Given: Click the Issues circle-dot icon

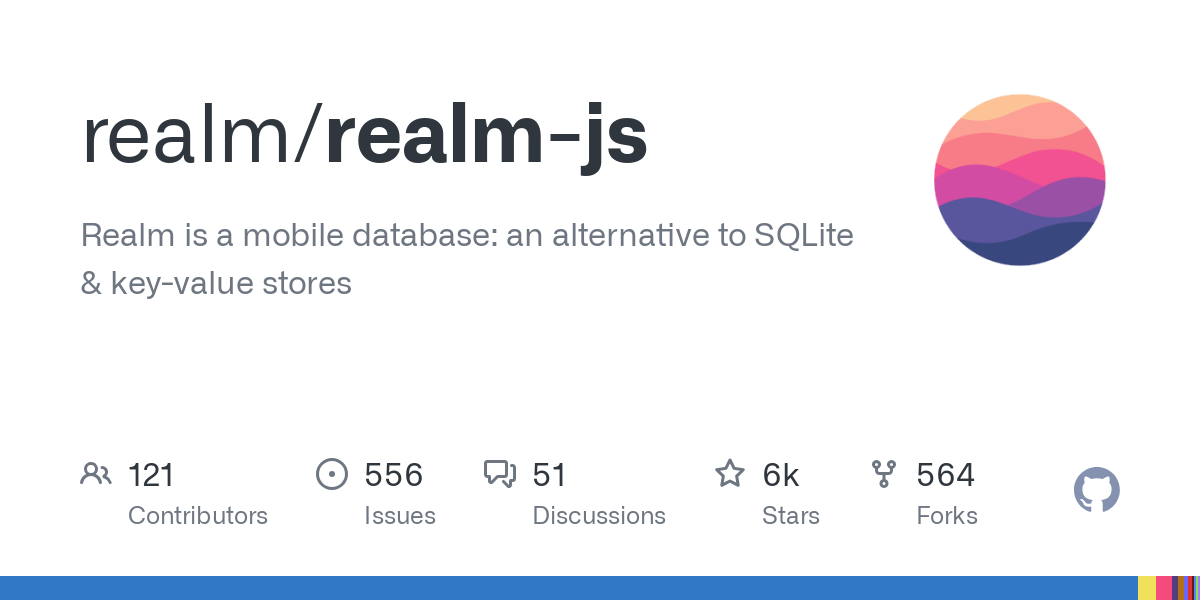Looking at the screenshot, I should click(331, 474).
